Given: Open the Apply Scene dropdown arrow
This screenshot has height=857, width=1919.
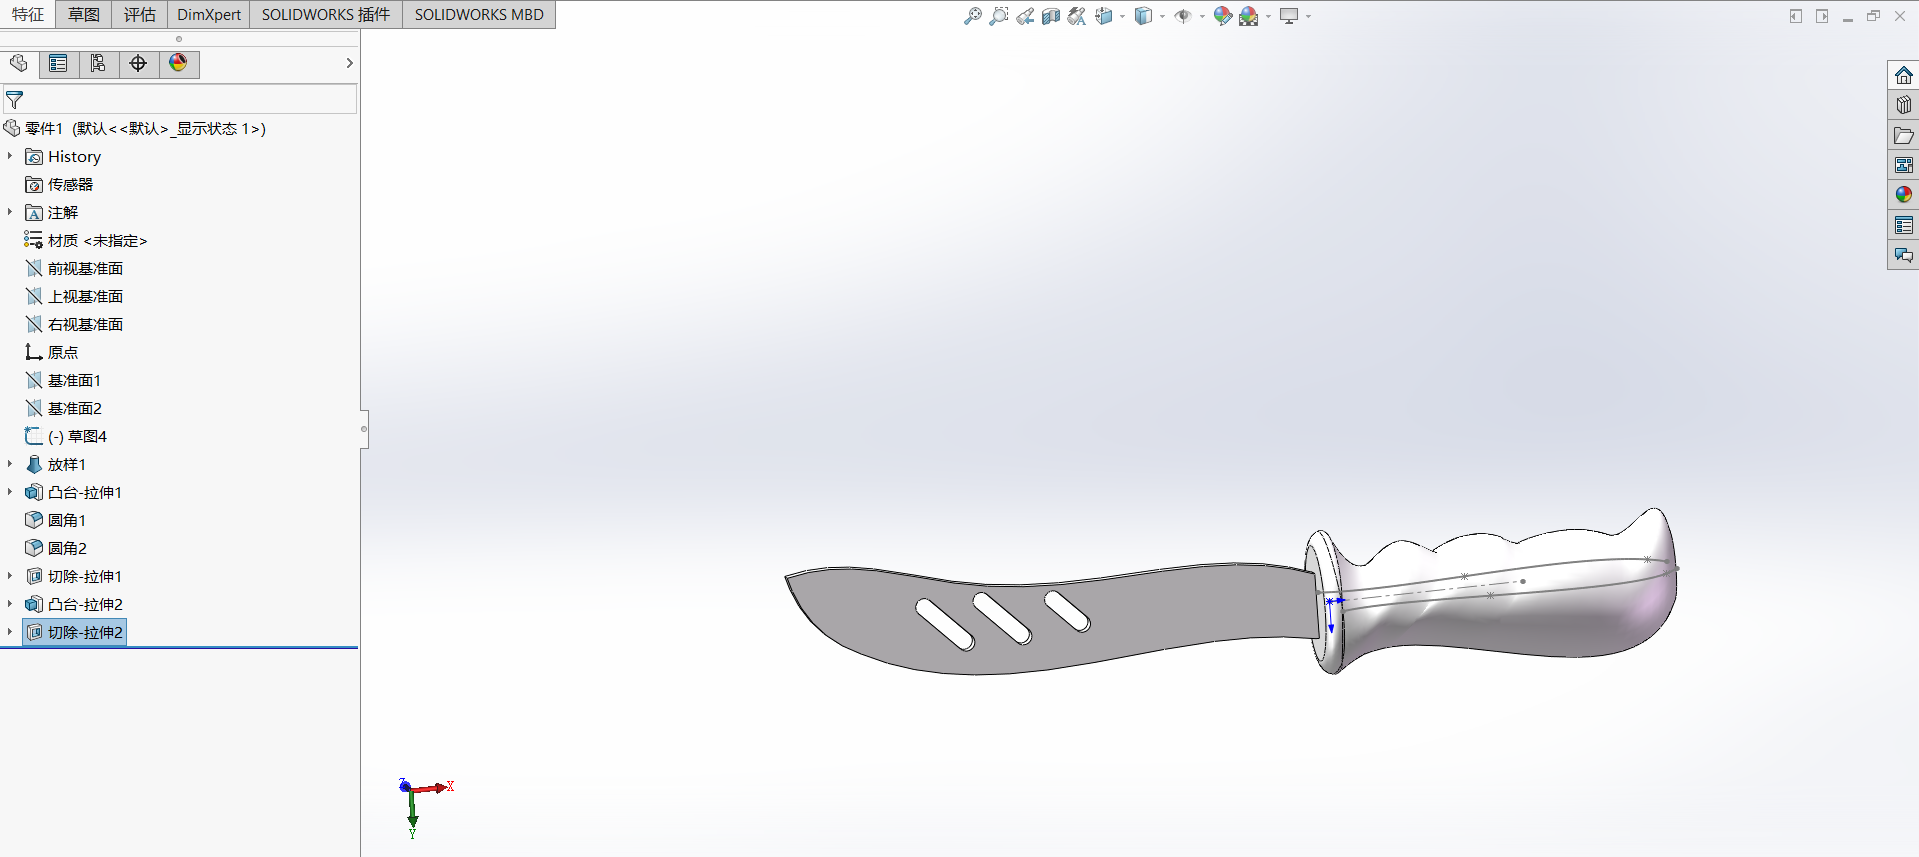Looking at the screenshot, I should pos(1268,16).
